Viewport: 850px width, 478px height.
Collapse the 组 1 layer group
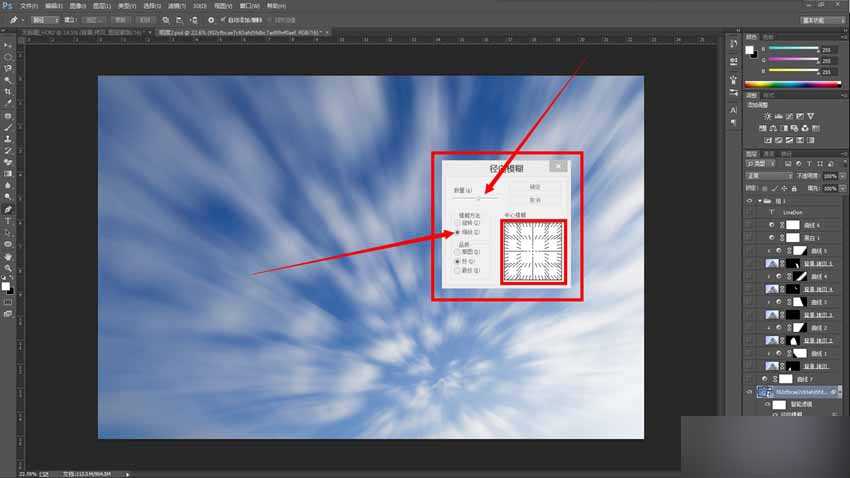(x=760, y=201)
